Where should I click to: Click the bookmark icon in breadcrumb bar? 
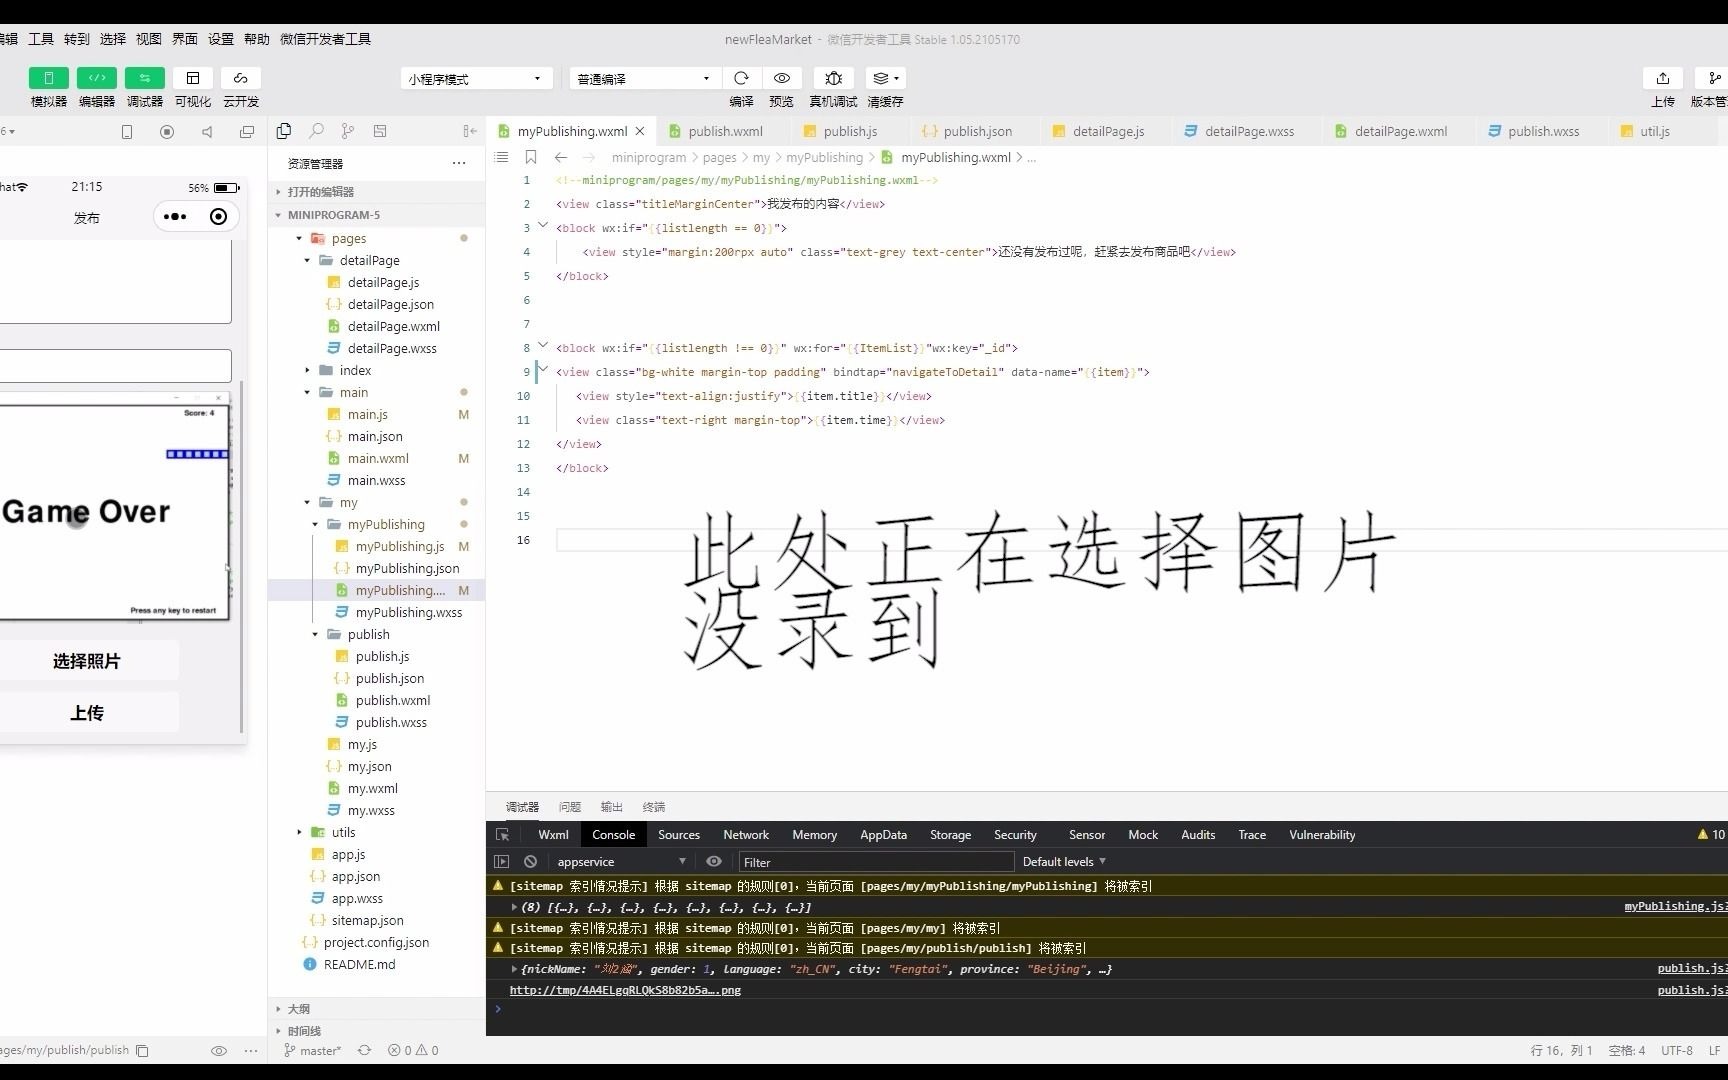(531, 158)
